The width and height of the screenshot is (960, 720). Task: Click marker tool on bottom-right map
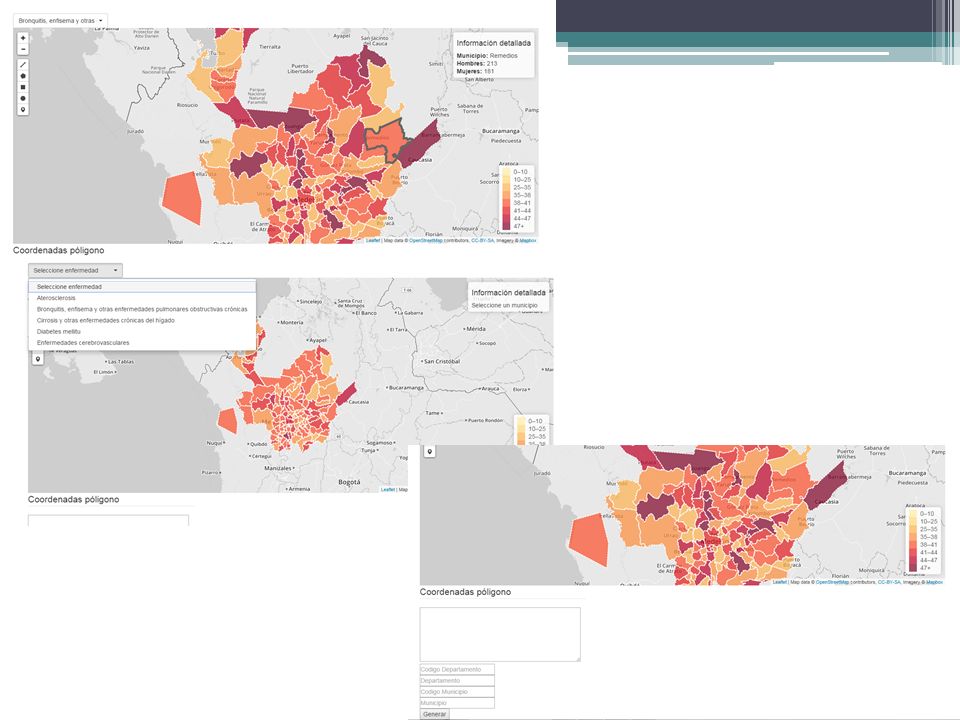[430, 452]
